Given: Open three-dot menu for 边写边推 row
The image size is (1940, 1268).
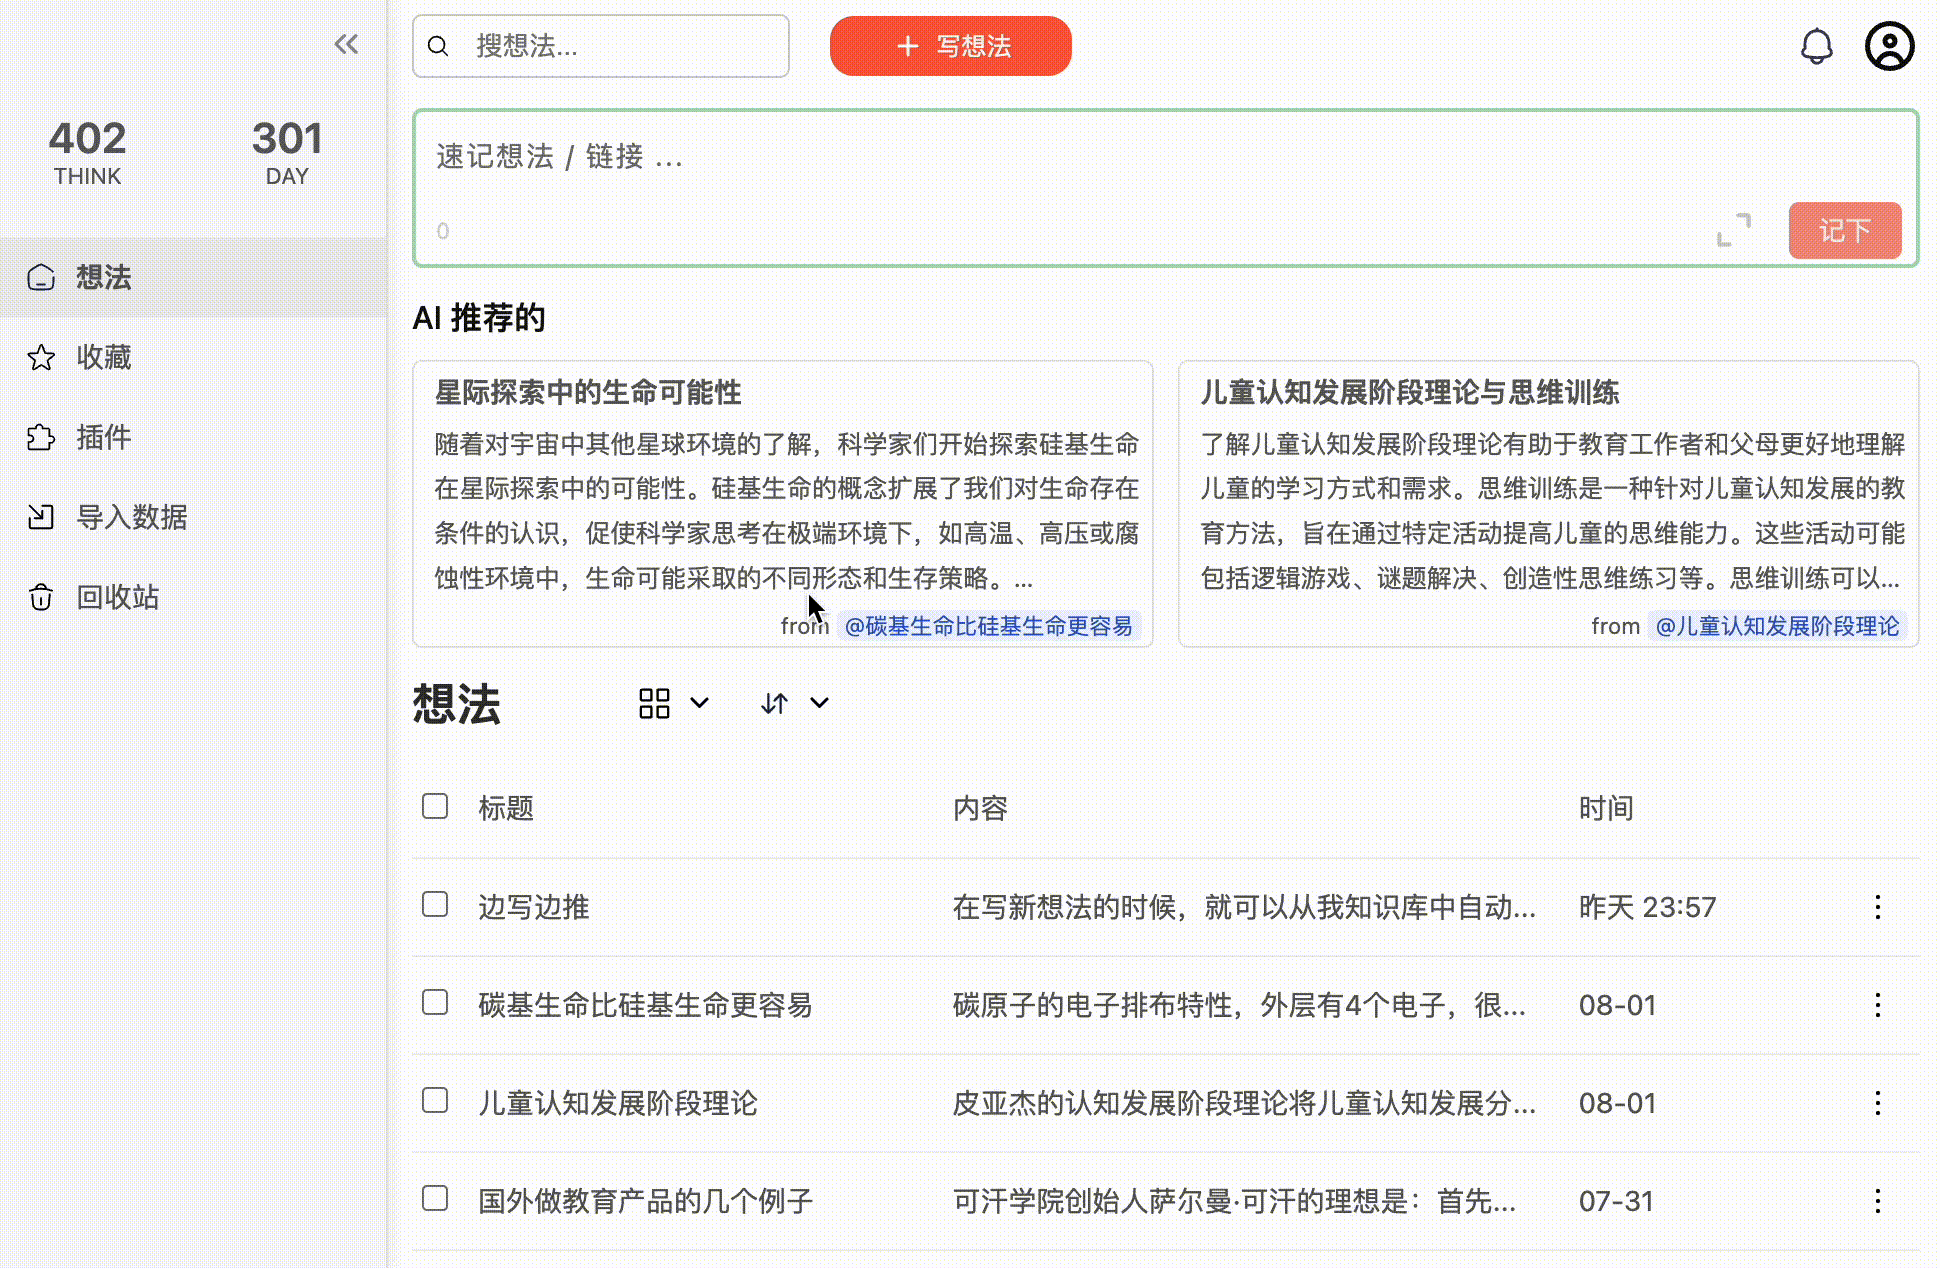Looking at the screenshot, I should coord(1877,907).
